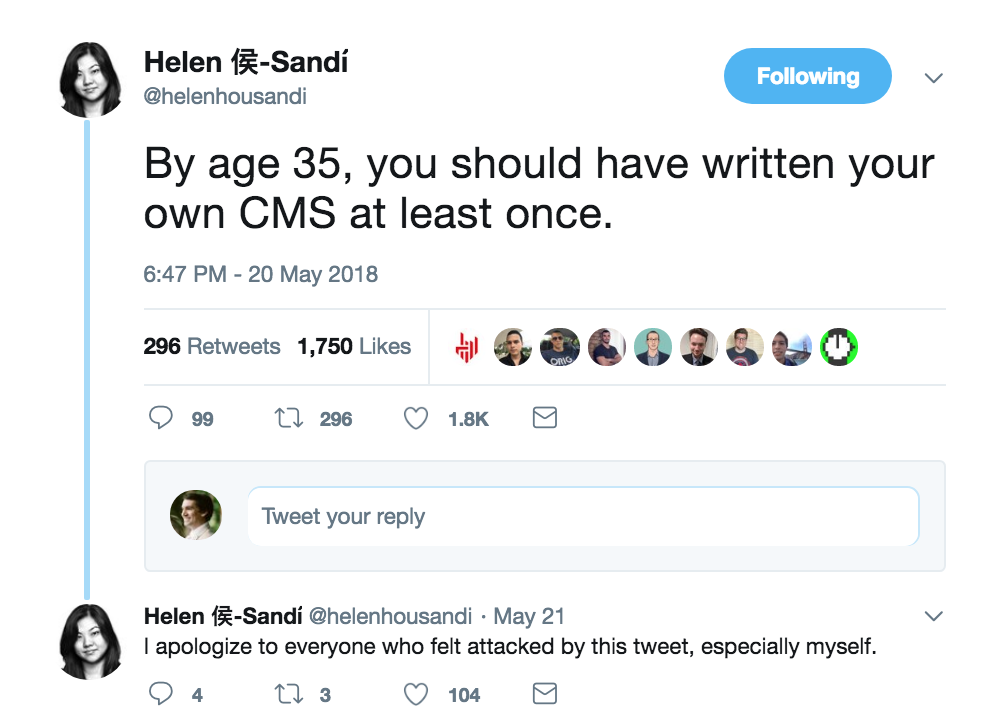The width and height of the screenshot is (1004, 718).
Task: Click the tweet timestamp 6:47 PM - 20 May 2018
Action: [x=261, y=274]
